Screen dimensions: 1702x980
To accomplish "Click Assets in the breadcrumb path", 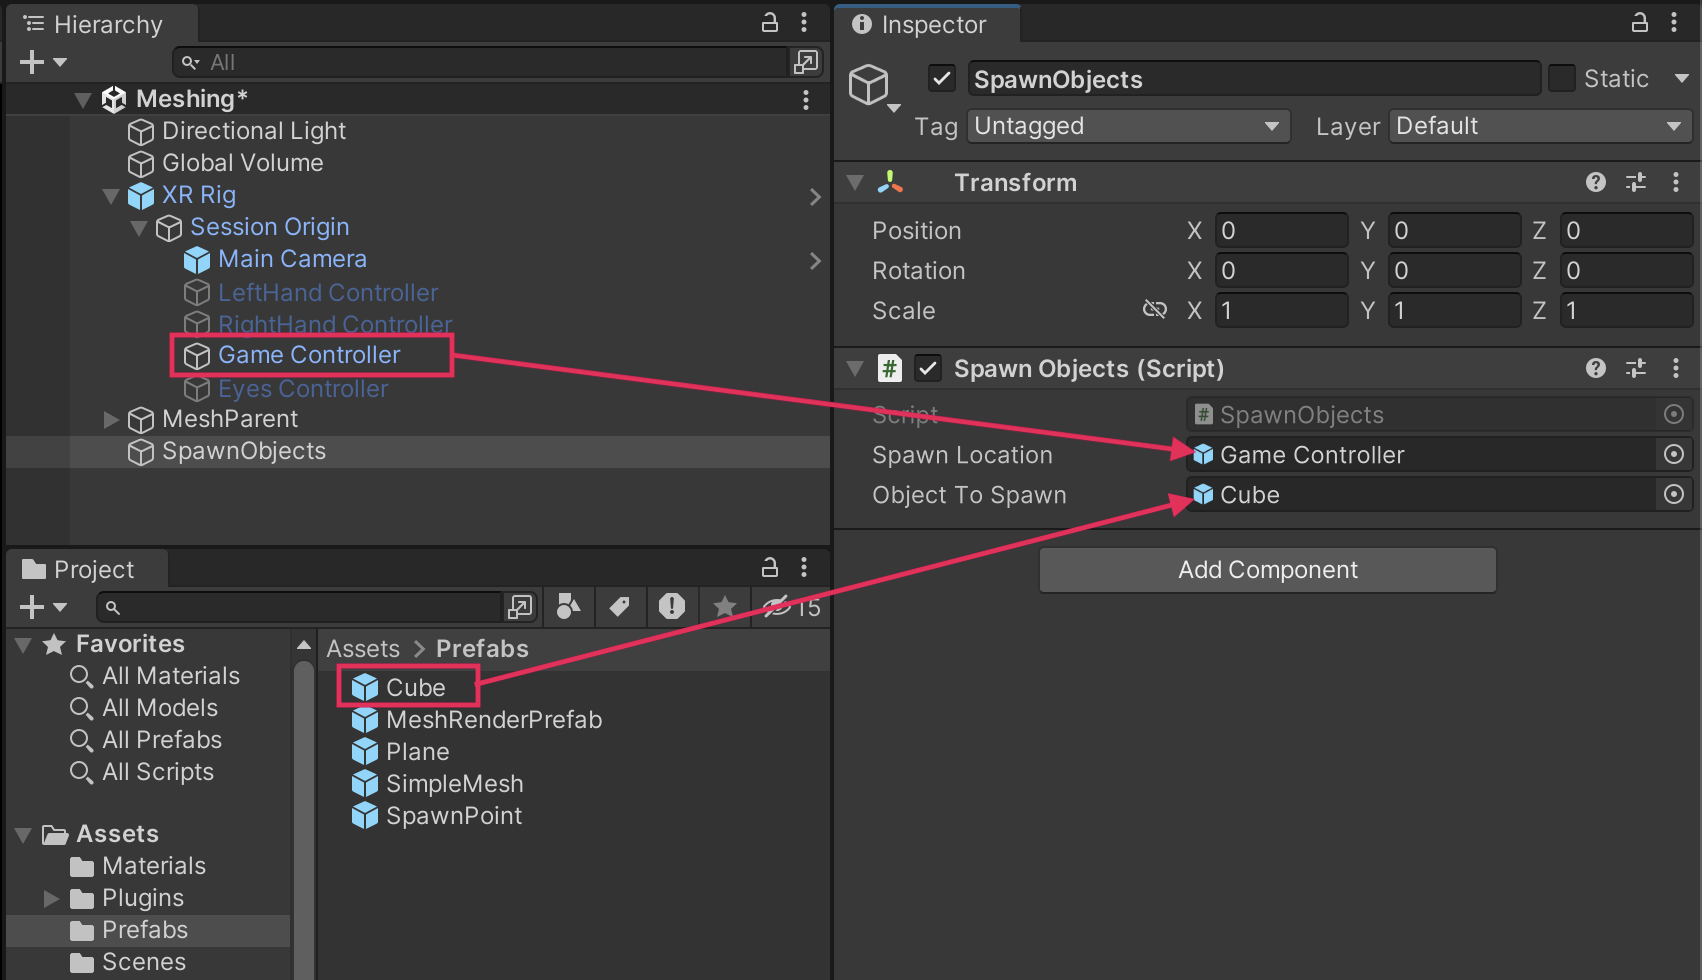I will [363, 649].
